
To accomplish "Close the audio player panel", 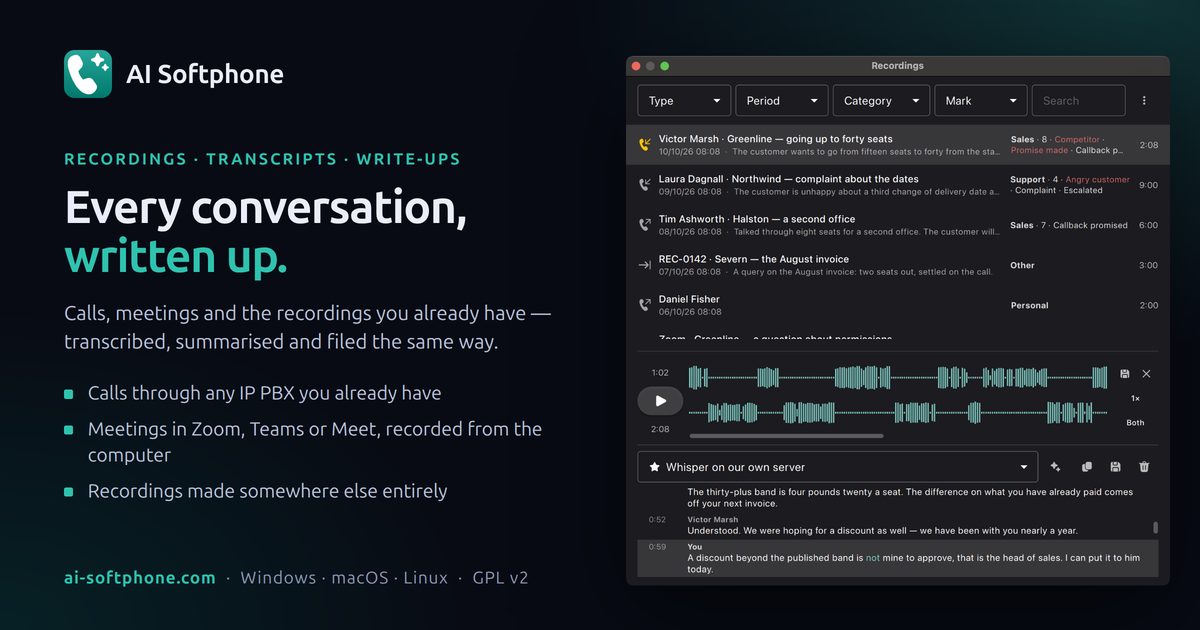I will click(x=1146, y=374).
